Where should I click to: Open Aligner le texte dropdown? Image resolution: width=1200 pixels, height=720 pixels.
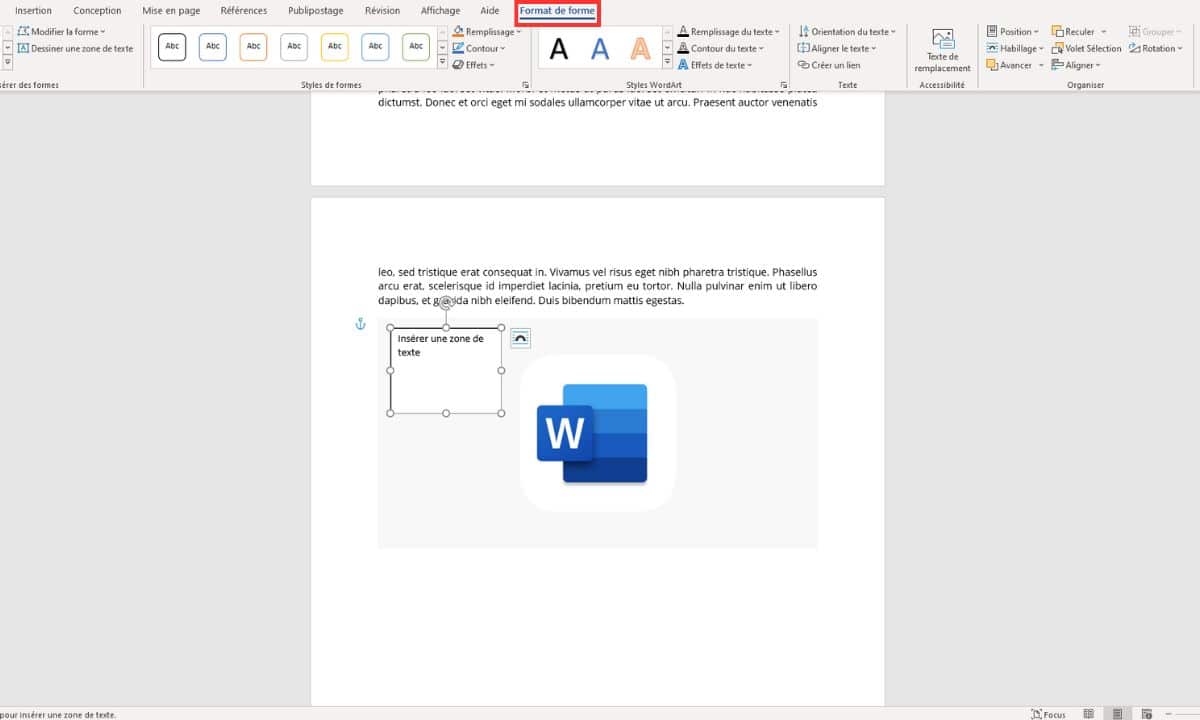(x=837, y=48)
